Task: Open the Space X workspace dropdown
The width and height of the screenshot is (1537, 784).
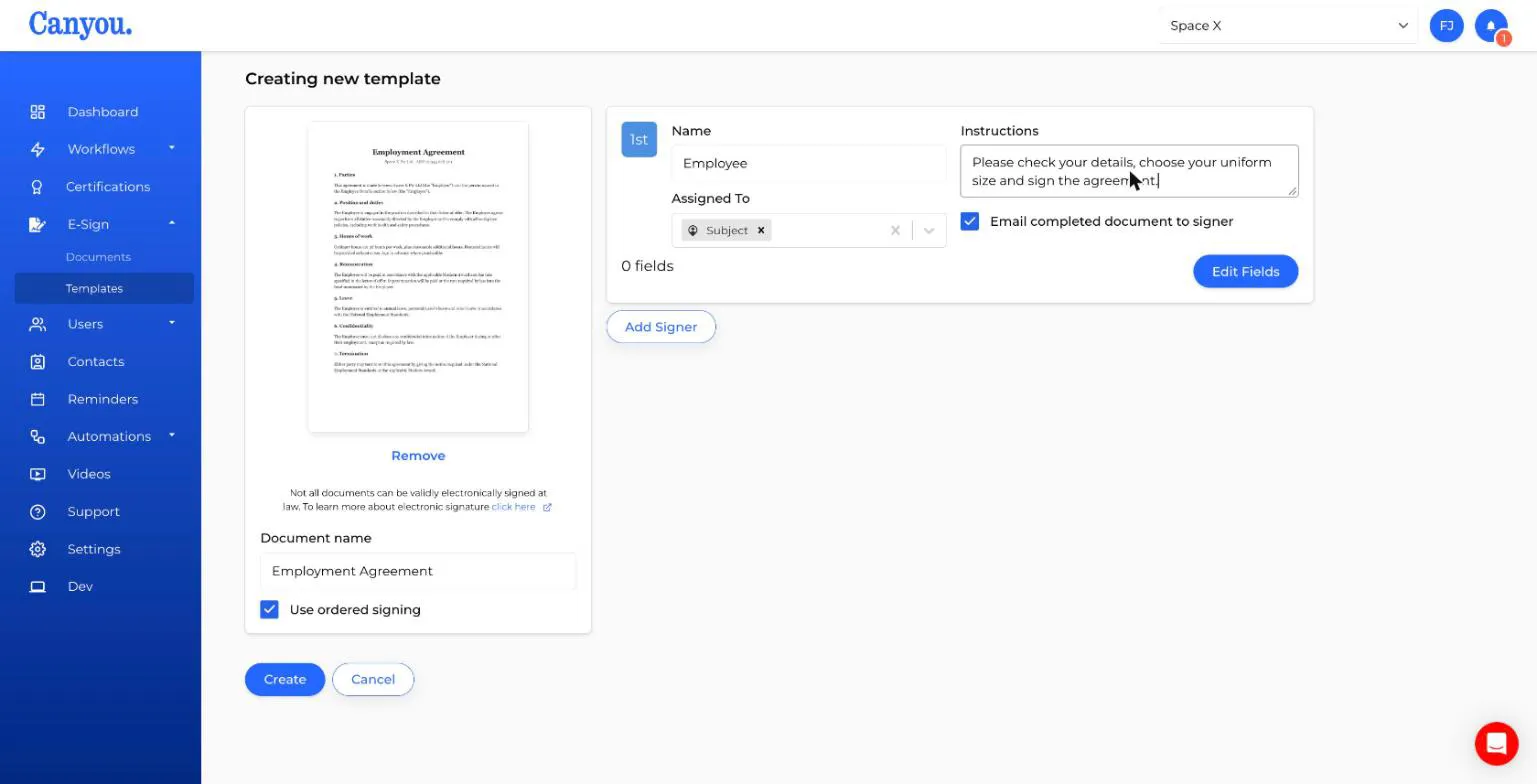Action: [1288, 26]
